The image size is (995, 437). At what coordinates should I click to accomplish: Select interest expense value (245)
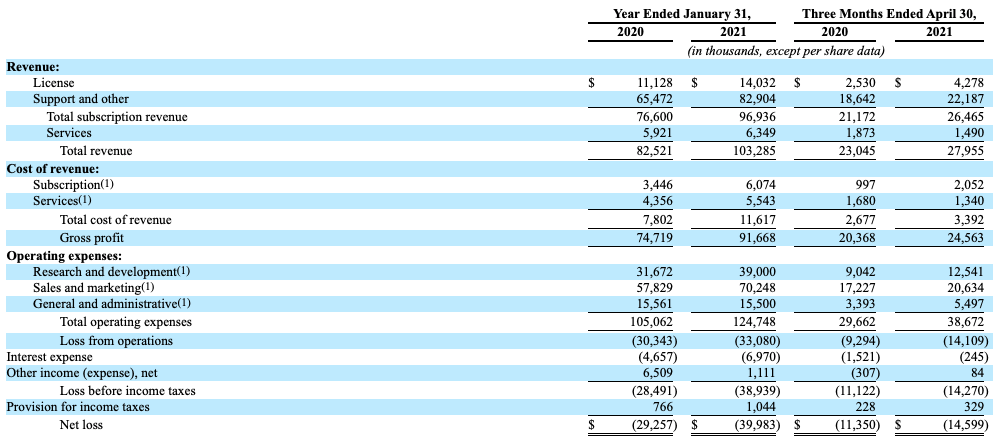click(973, 357)
